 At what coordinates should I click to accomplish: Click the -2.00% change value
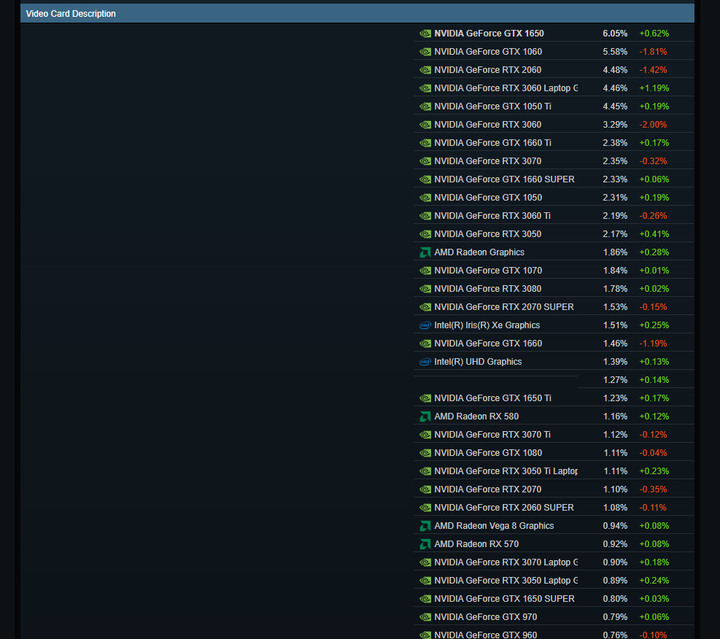pyautogui.click(x=653, y=125)
